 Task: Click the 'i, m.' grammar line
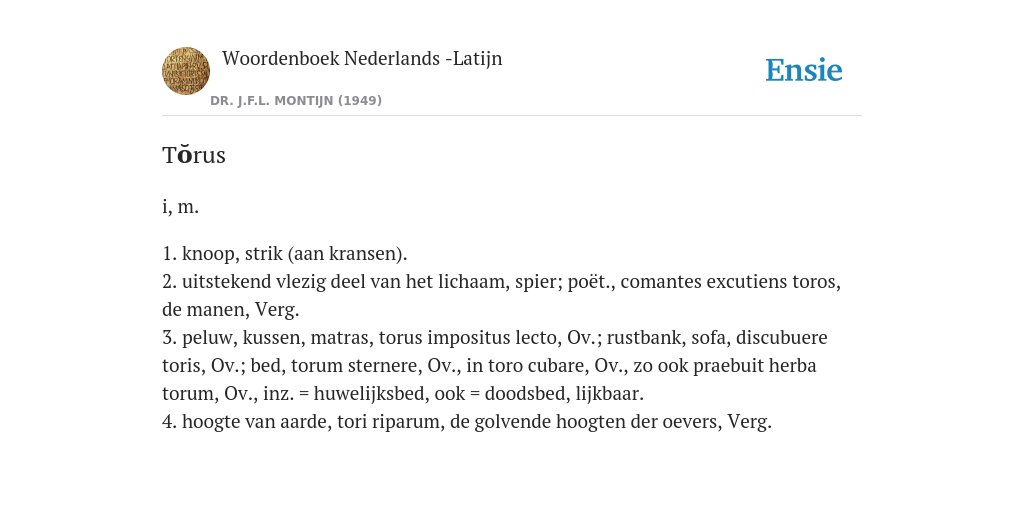tap(180, 206)
